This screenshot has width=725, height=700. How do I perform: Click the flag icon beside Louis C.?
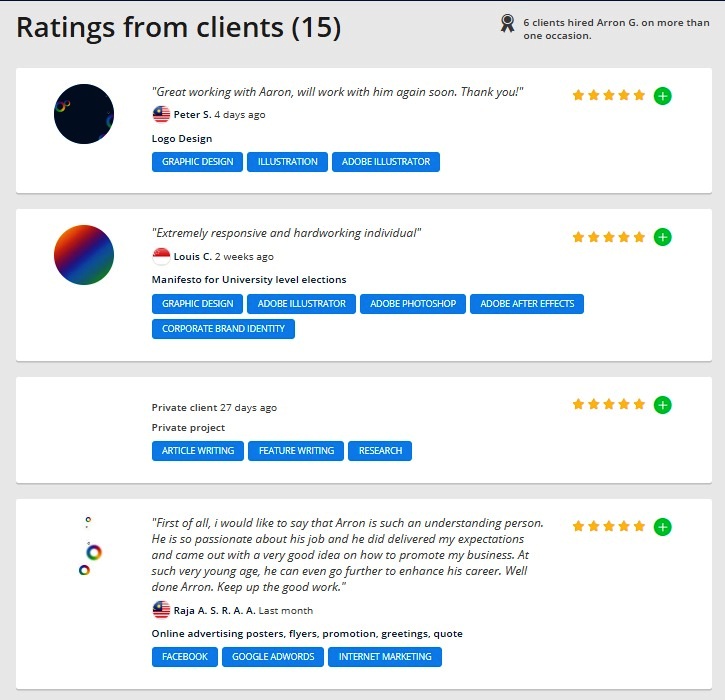pos(161,257)
